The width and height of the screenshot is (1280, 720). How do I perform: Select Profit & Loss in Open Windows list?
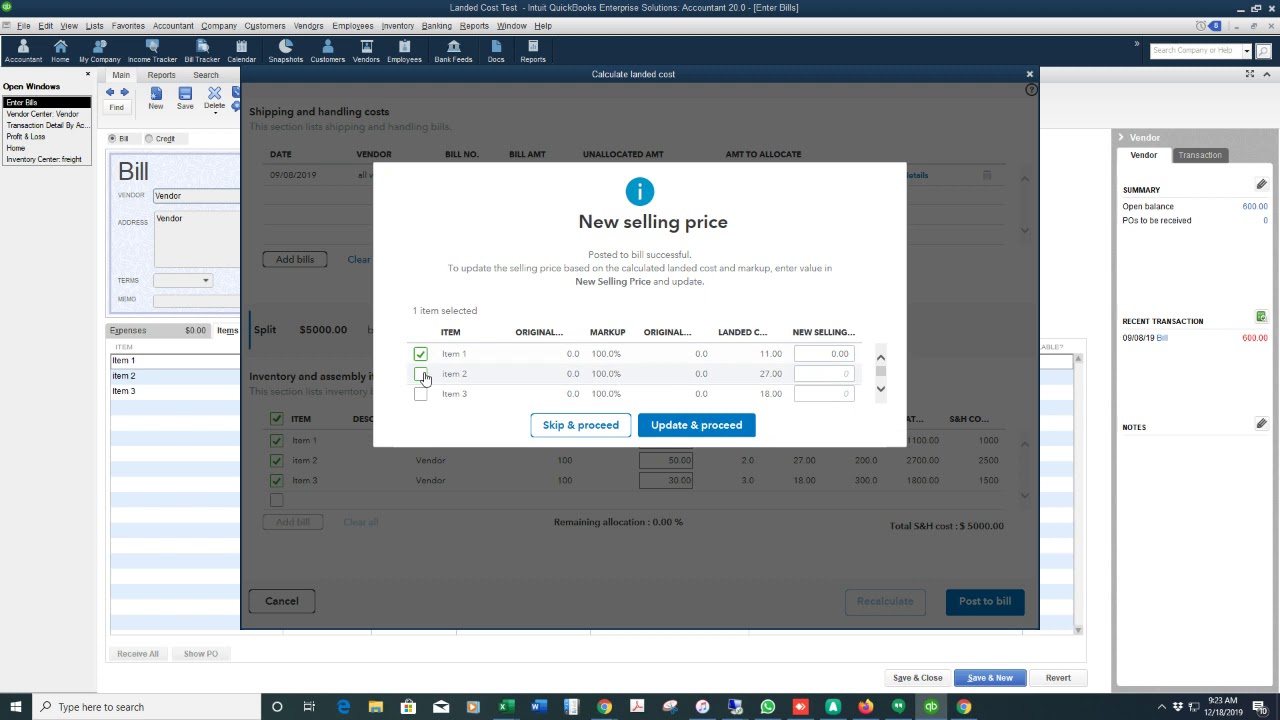click(x=47, y=137)
